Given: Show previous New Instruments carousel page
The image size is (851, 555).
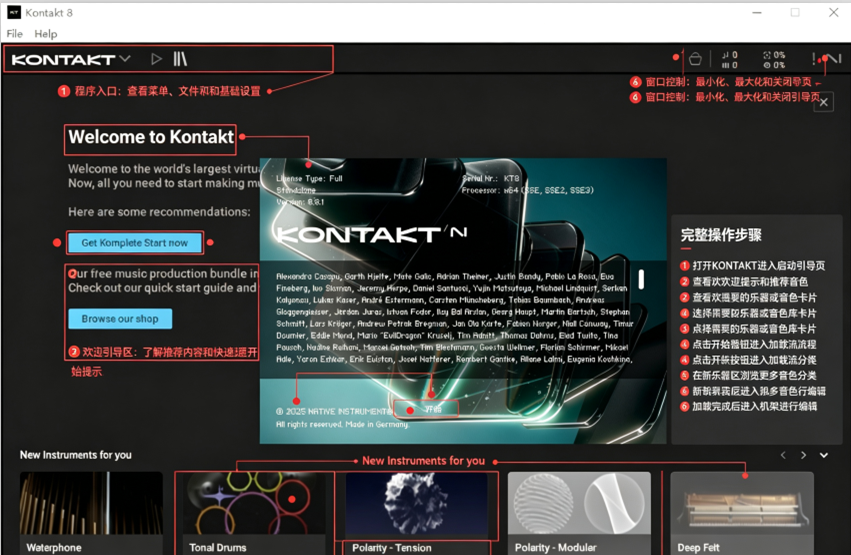Looking at the screenshot, I should (783, 455).
